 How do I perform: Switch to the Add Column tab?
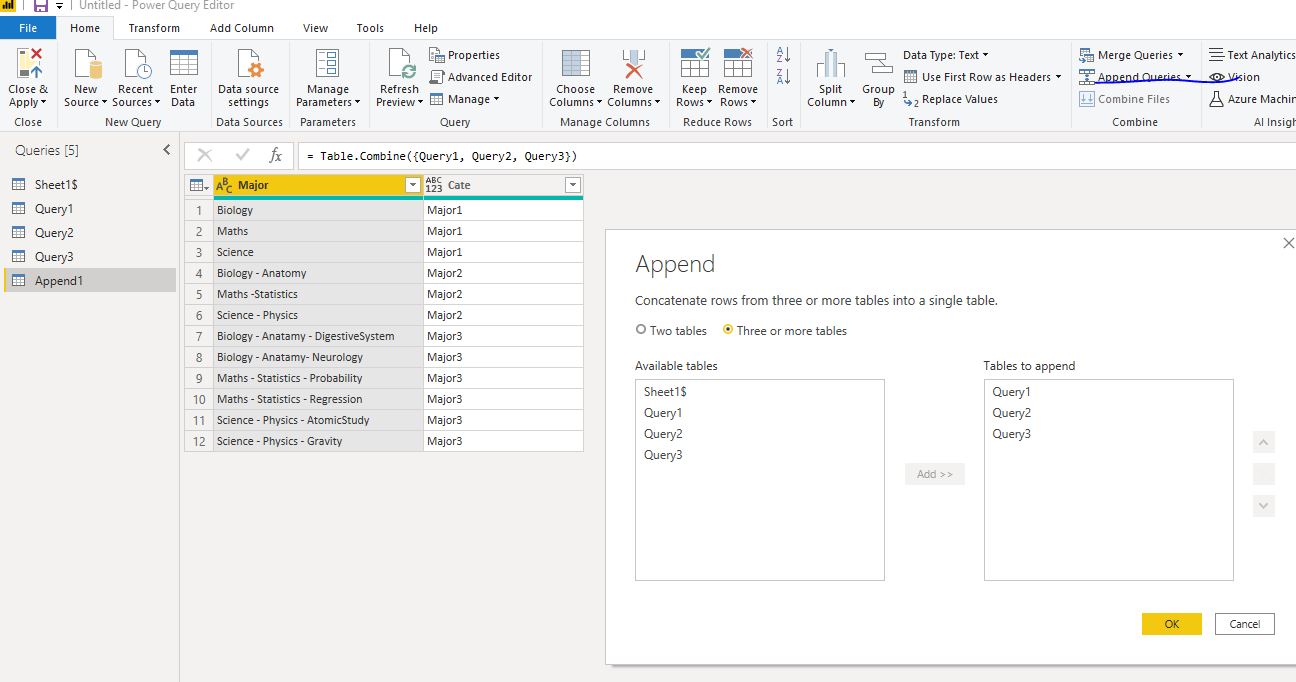241,28
